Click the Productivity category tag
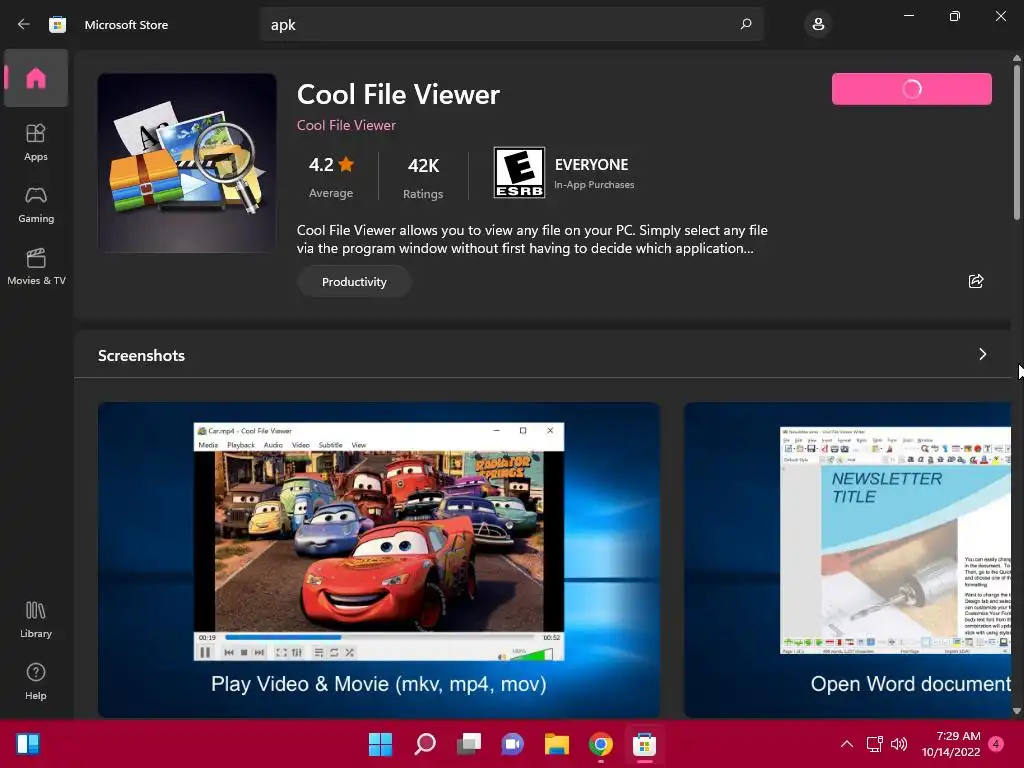The width and height of the screenshot is (1024, 768). coord(354,282)
